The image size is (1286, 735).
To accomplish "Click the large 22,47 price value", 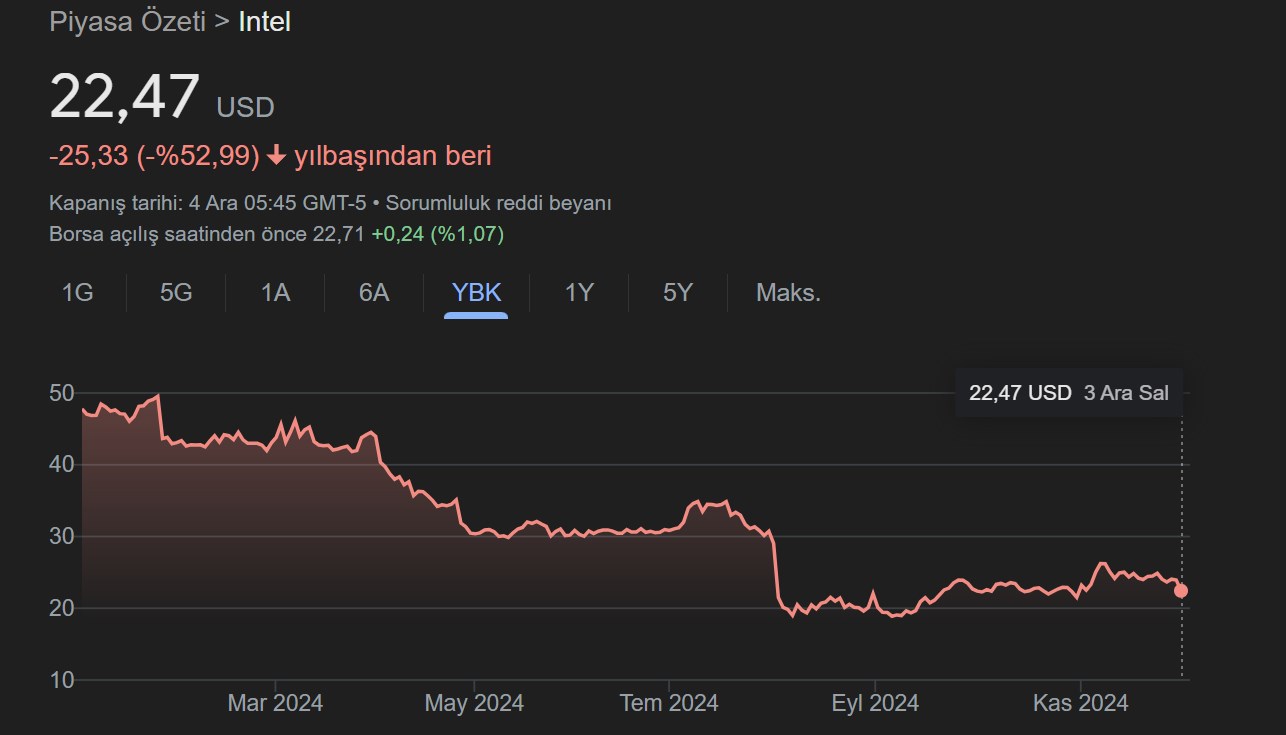I will 125,98.
